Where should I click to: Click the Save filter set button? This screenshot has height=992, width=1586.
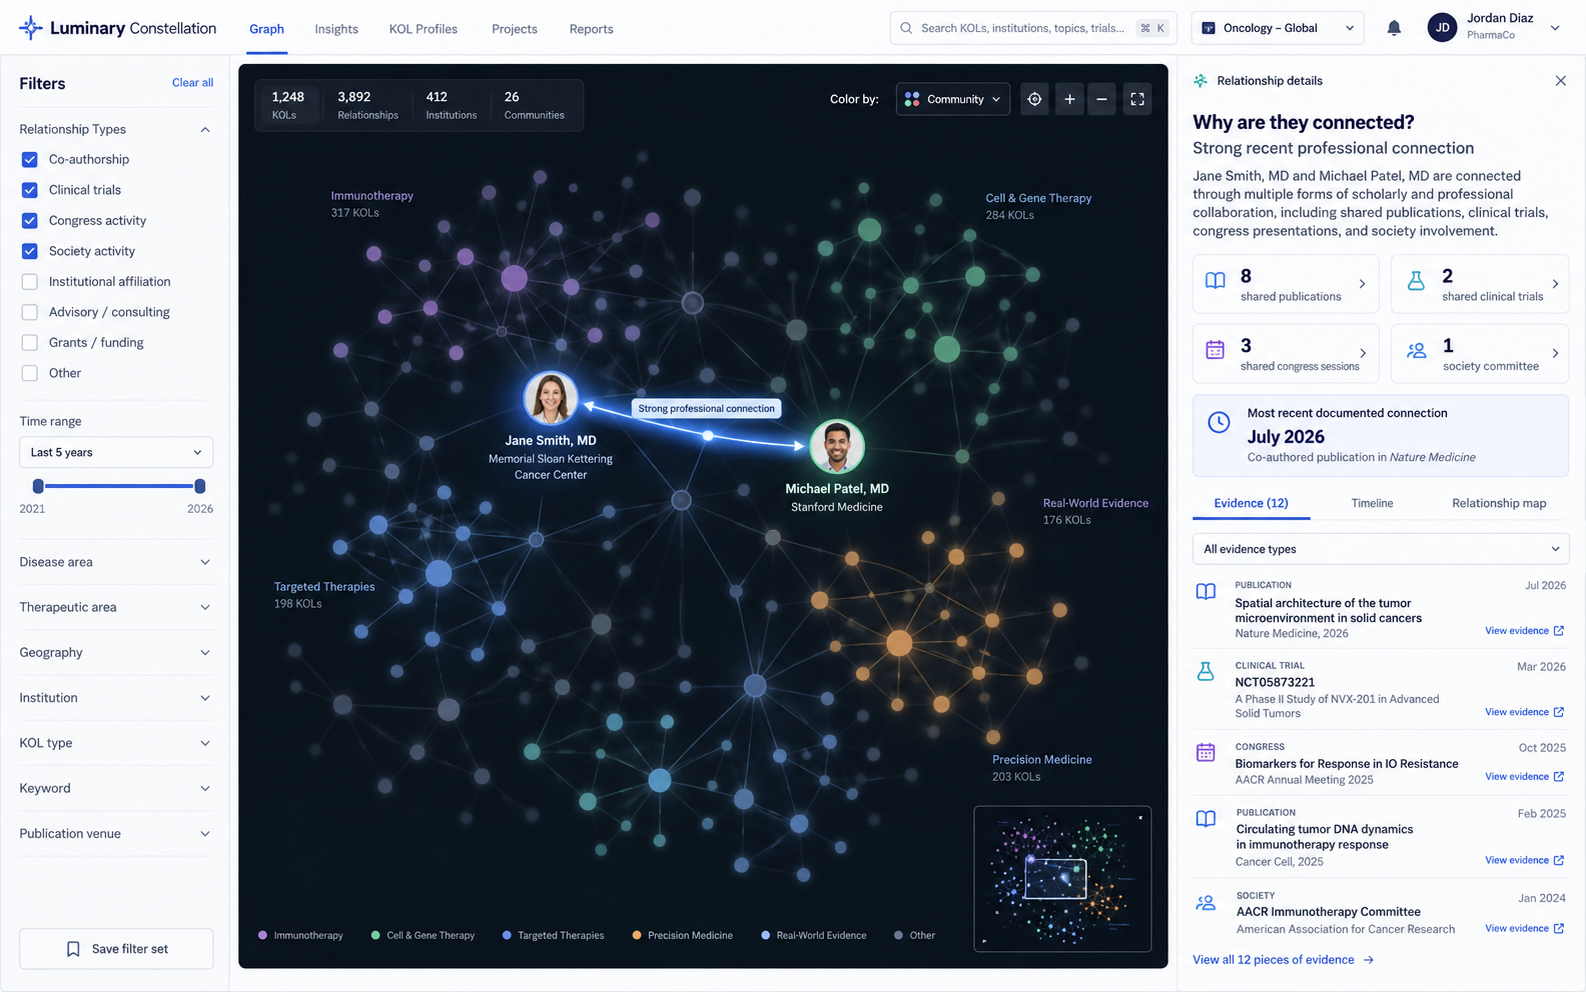pyautogui.click(x=116, y=949)
